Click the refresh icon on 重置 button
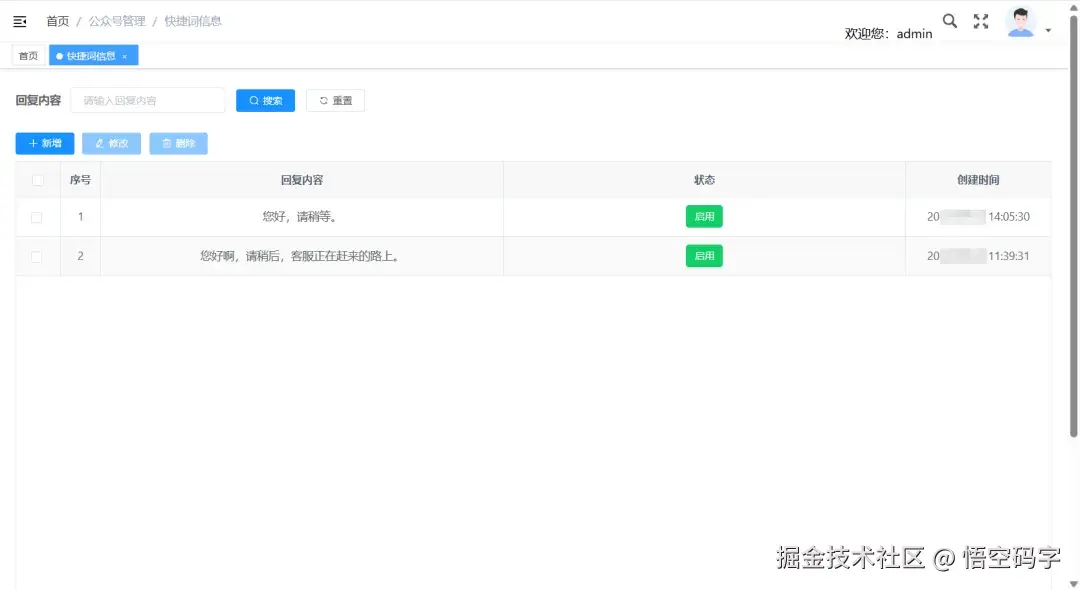Image resolution: width=1080 pixels, height=590 pixels. click(x=321, y=100)
